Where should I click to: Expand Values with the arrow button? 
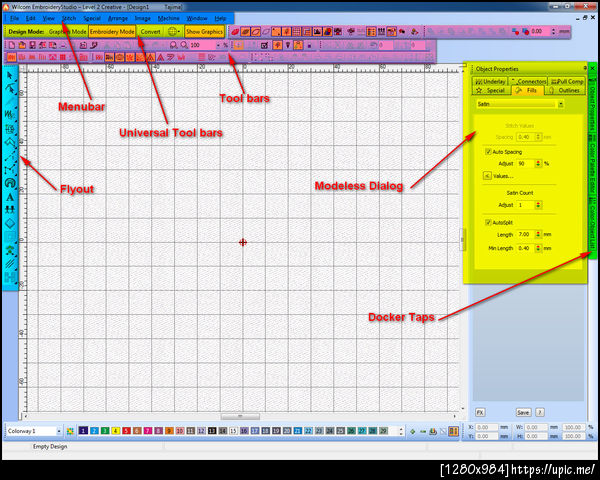tap(487, 176)
